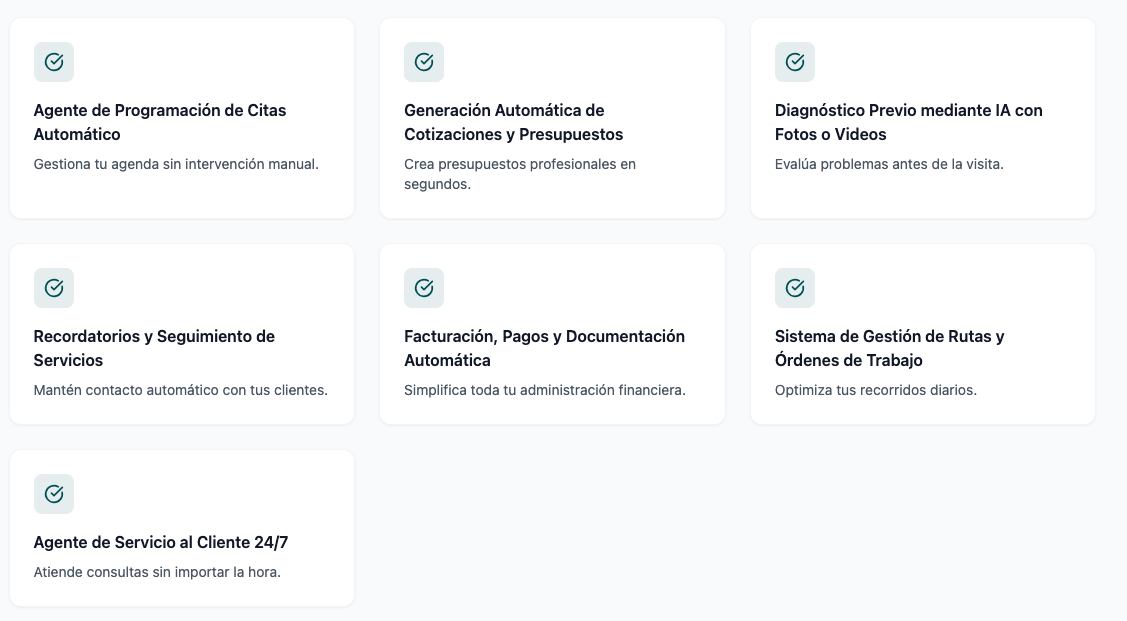Open Facturación, Pagos y Documentación Automática heading
The height and width of the screenshot is (621, 1127).
tap(544, 348)
